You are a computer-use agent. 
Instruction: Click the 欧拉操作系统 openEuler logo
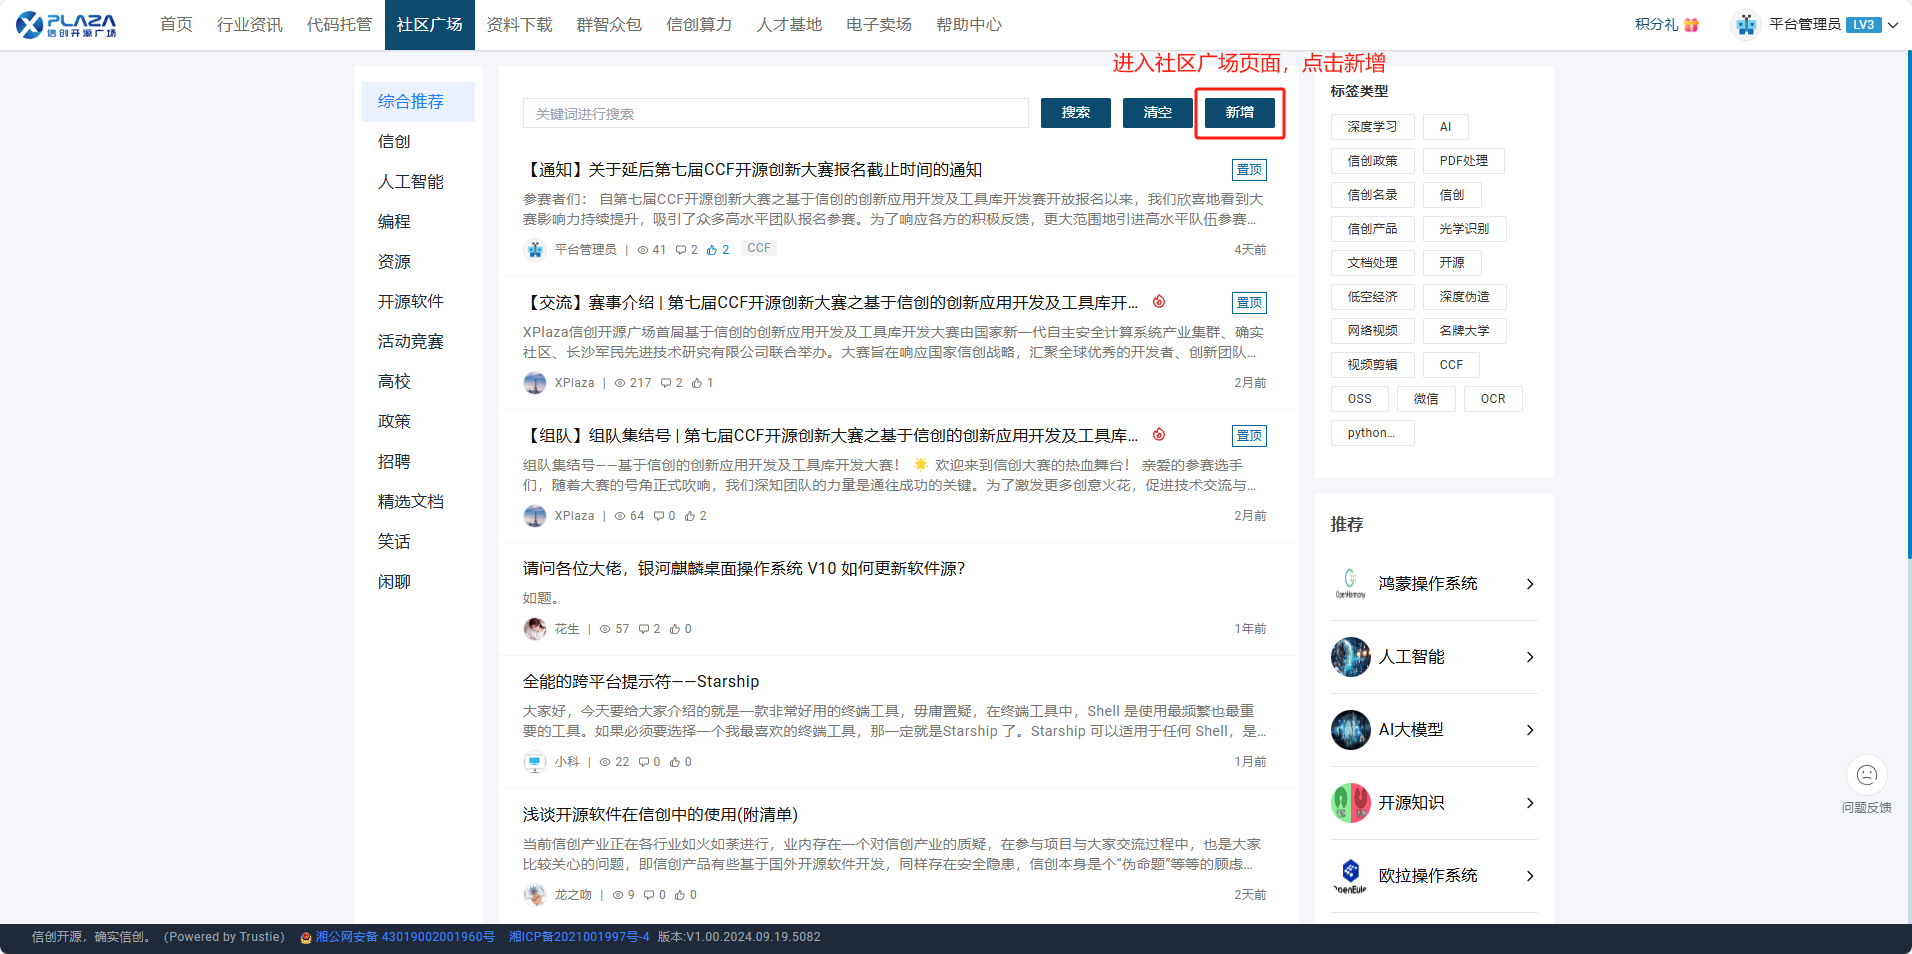click(1350, 876)
